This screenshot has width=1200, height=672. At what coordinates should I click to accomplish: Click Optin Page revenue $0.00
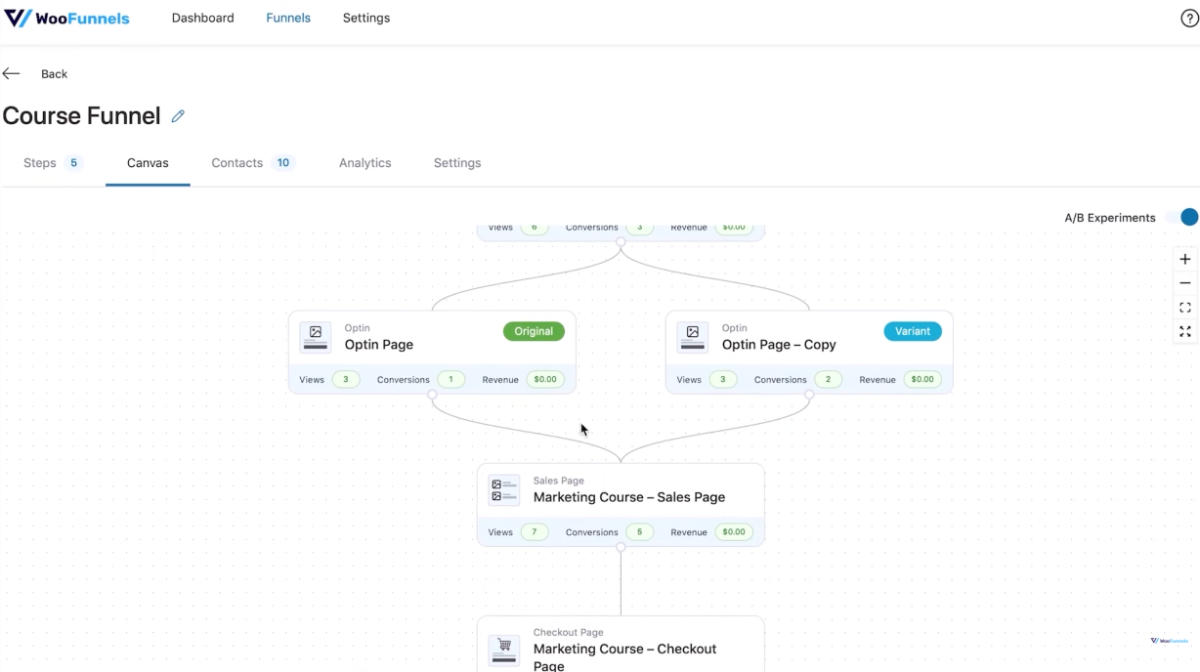(545, 380)
